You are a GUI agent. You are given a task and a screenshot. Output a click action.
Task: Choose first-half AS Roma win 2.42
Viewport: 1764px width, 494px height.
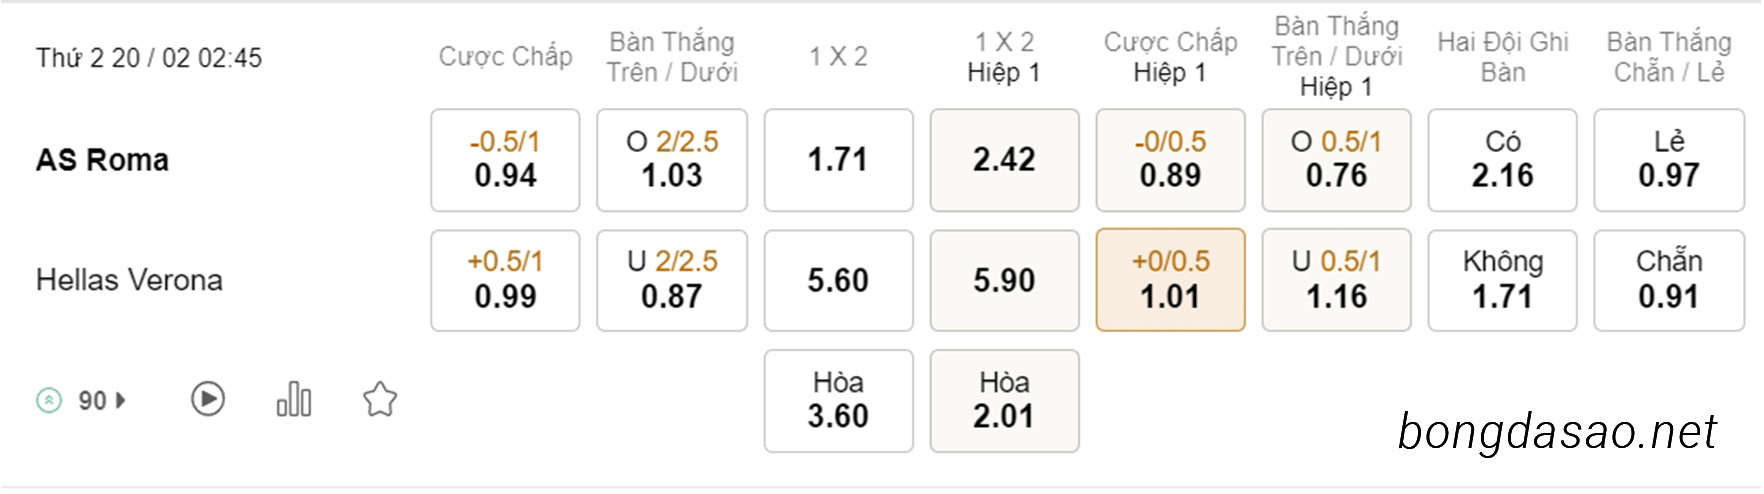pos(1005,160)
